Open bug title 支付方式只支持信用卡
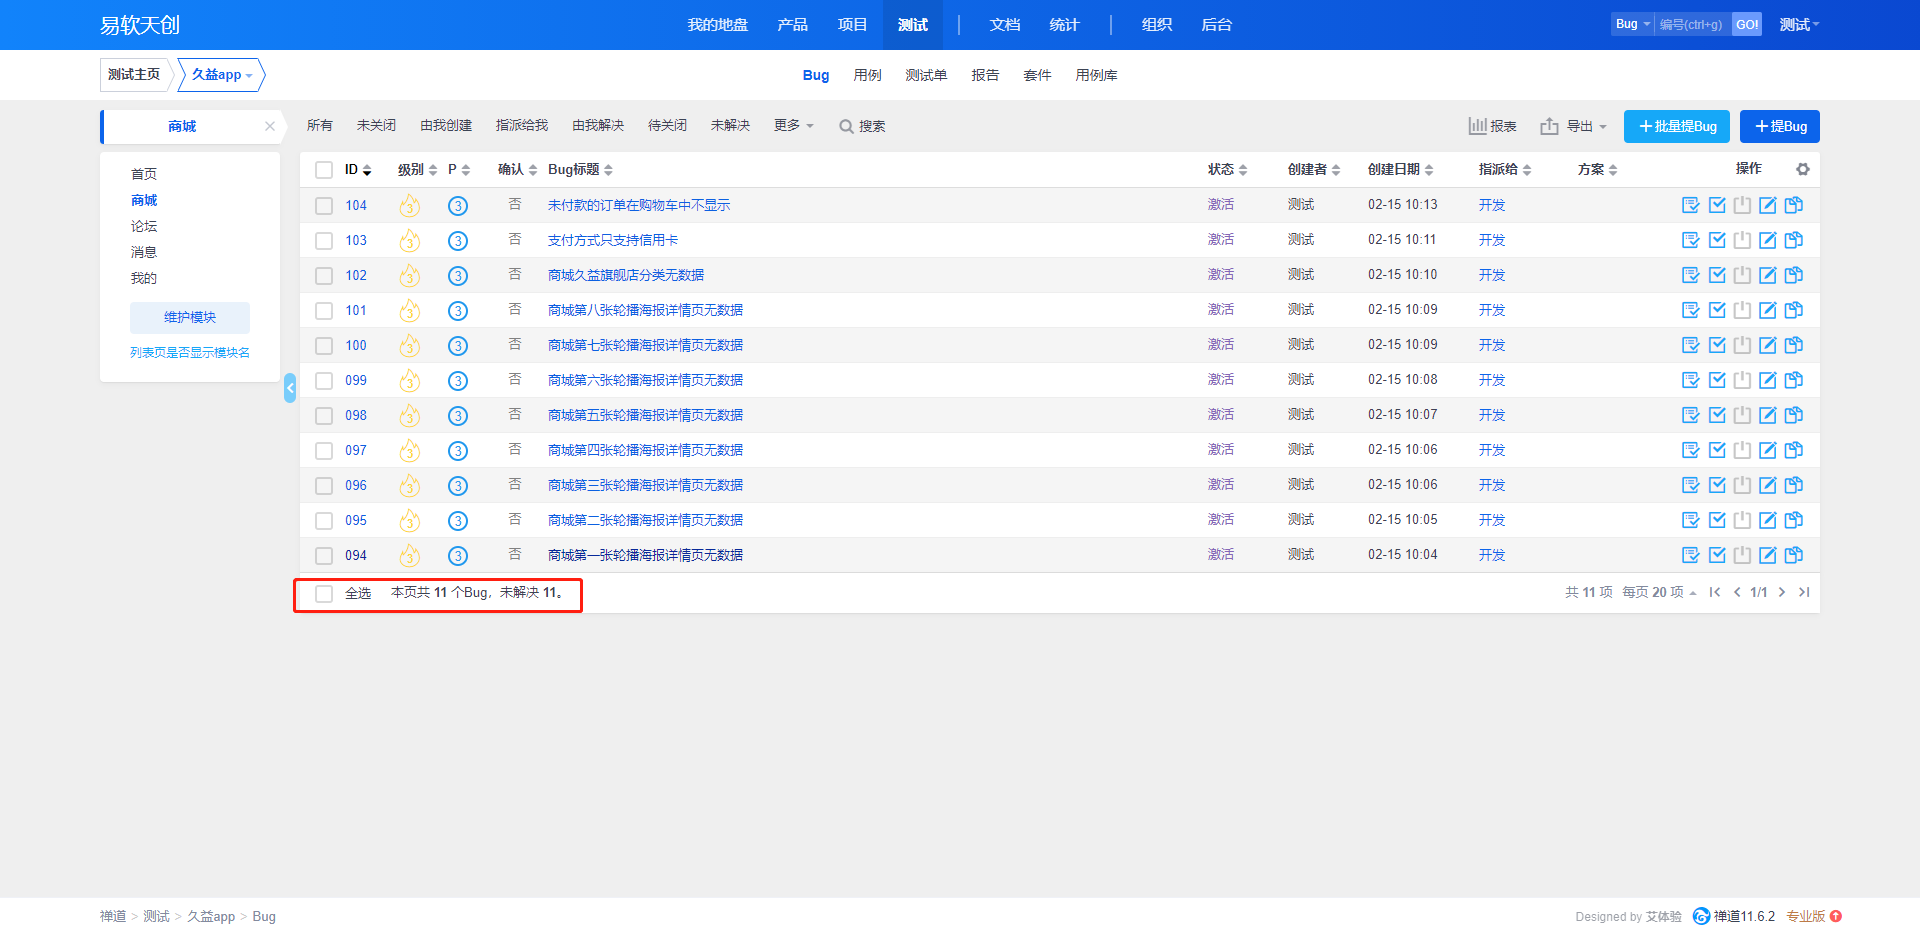 point(613,240)
